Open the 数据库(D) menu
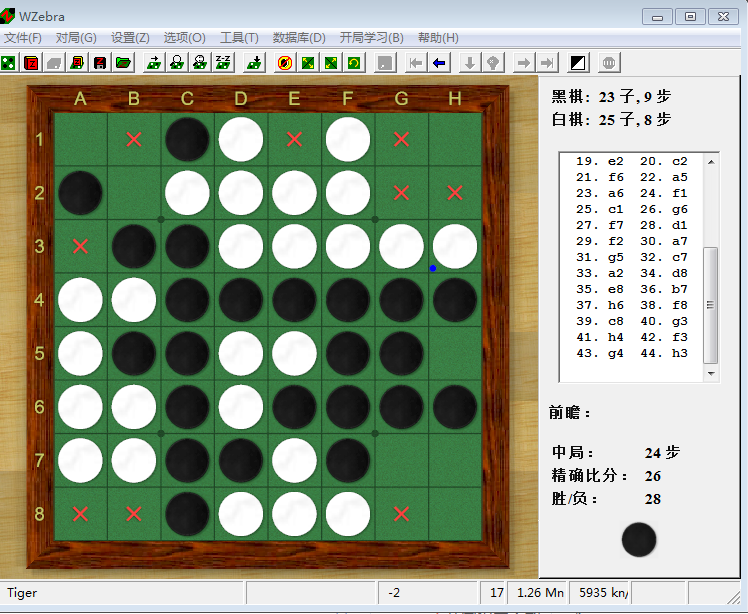Screen dimensions: 748x614 click(x=299, y=38)
